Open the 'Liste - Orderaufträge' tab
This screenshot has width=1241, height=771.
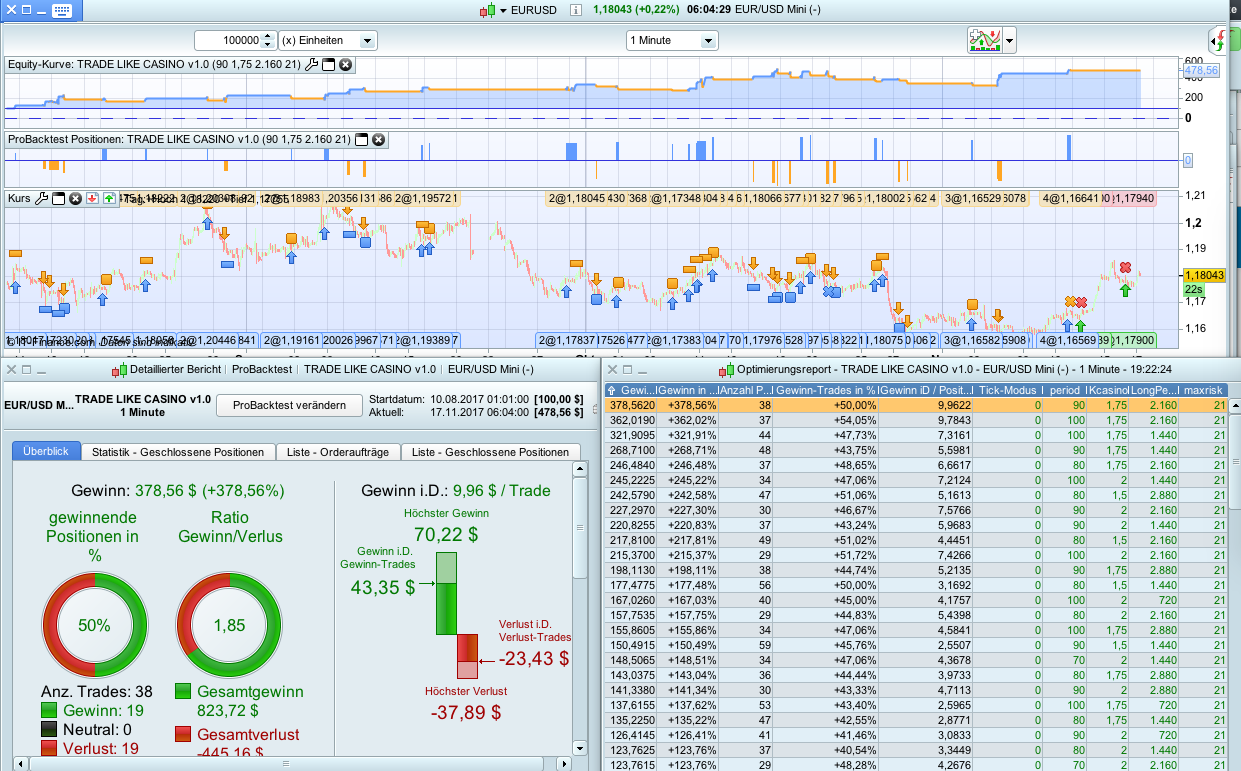pos(337,452)
